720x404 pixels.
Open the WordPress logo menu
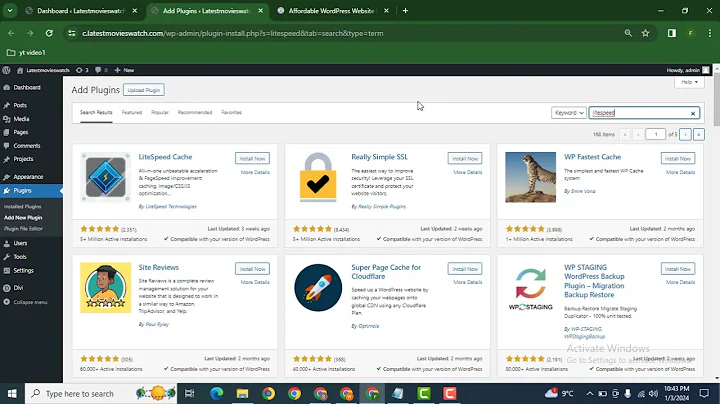[6, 70]
